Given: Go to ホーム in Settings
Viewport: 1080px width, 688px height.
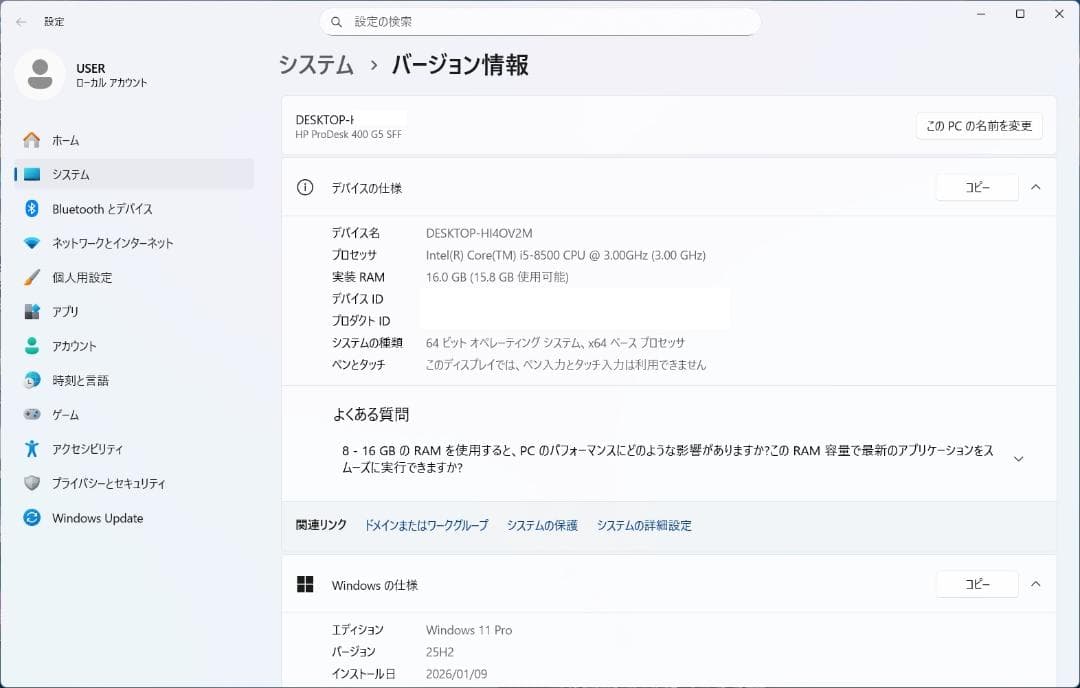Looking at the screenshot, I should pos(62,140).
